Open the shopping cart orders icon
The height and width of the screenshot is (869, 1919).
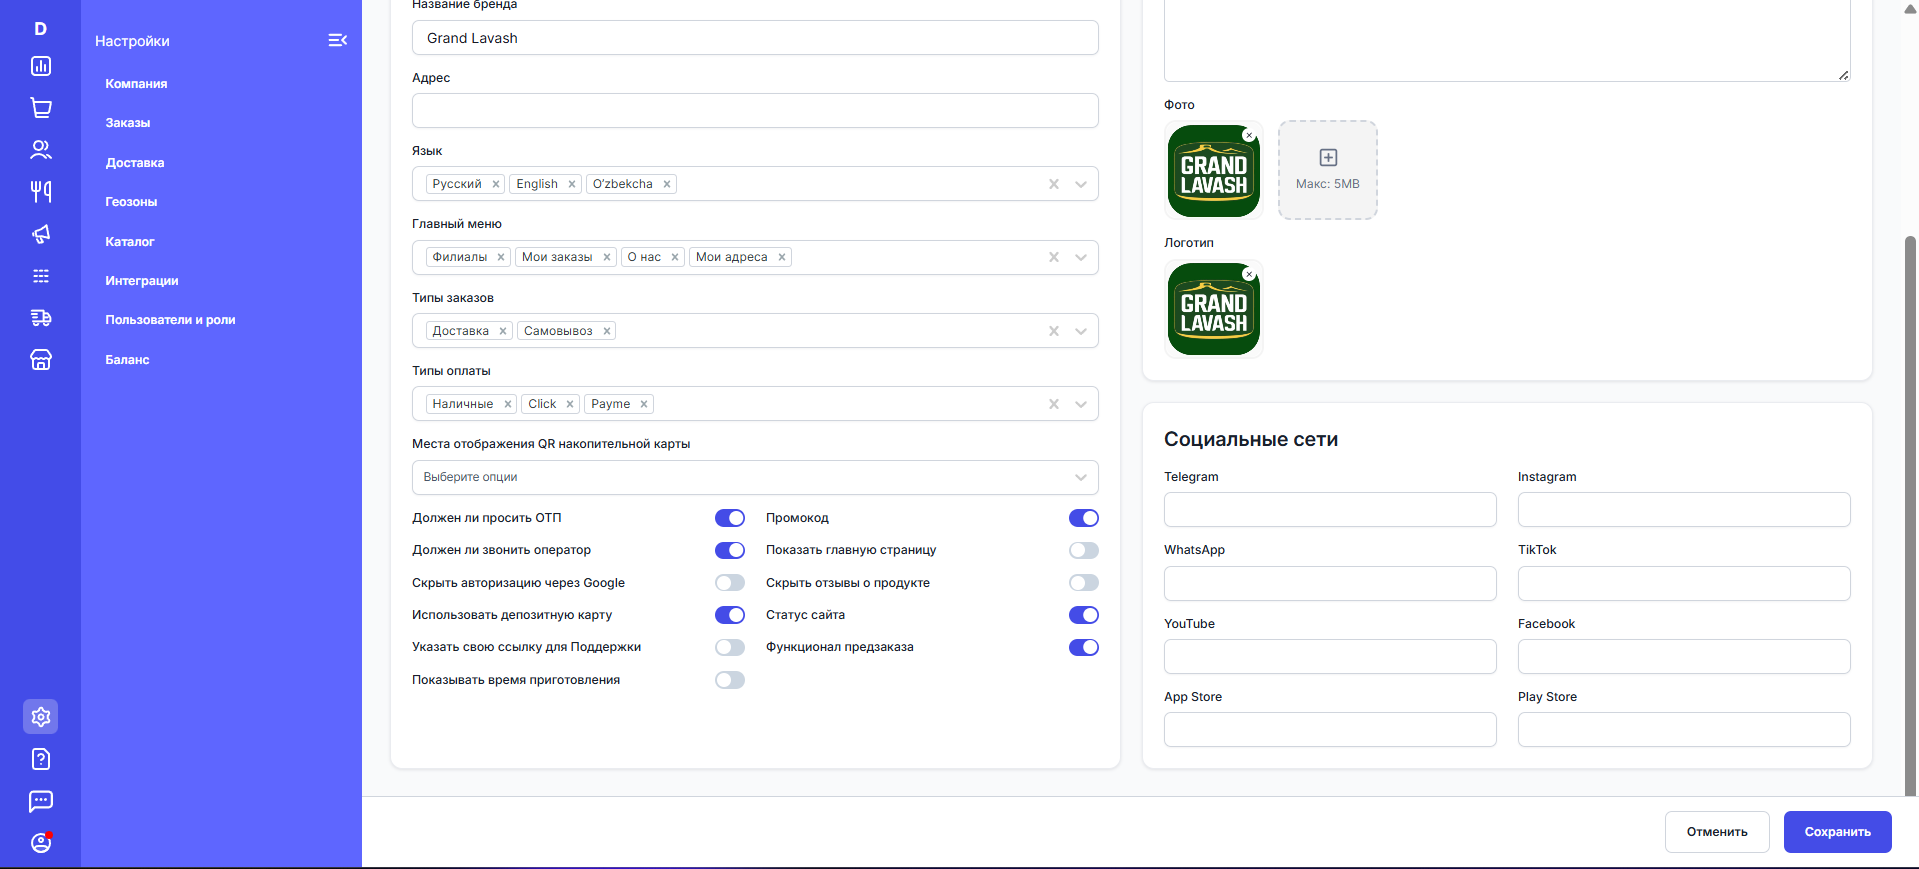pos(41,108)
